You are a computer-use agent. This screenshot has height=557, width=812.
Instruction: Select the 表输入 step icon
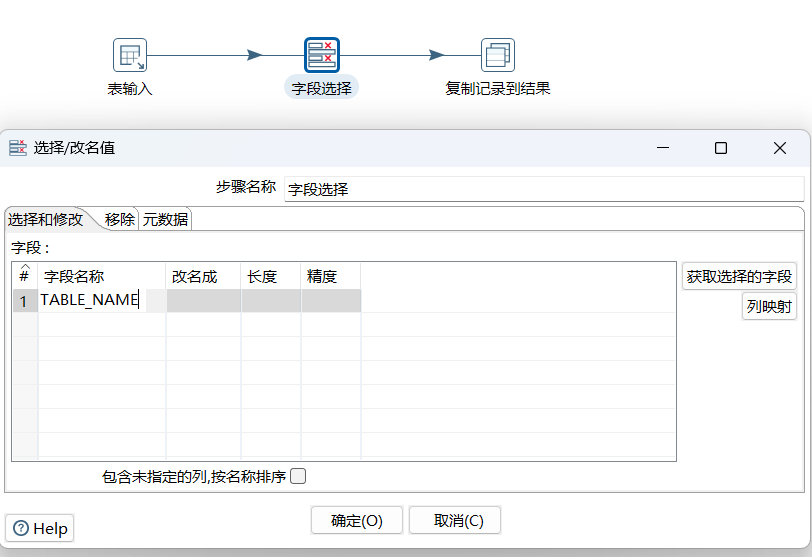[130, 55]
